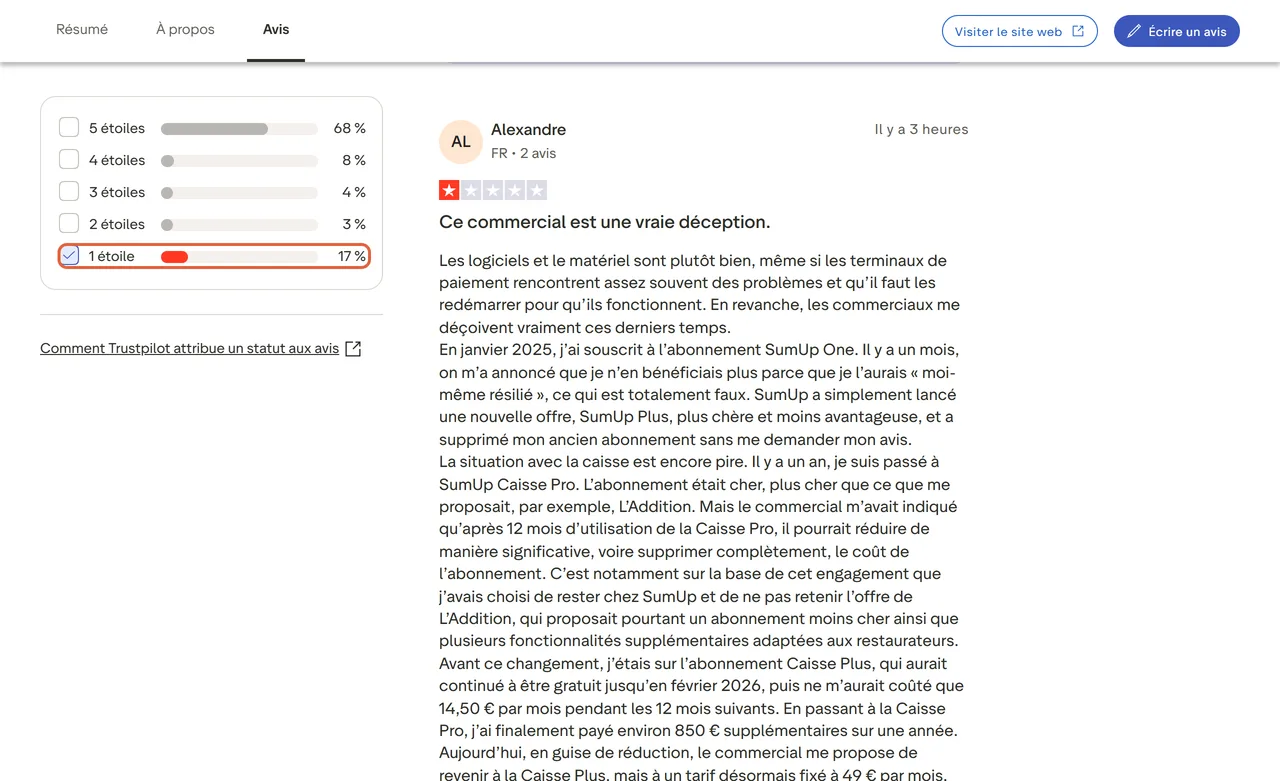The image size is (1280, 781).
Task: Click the 4 étoiles rating distribution bar
Action: pos(239,161)
